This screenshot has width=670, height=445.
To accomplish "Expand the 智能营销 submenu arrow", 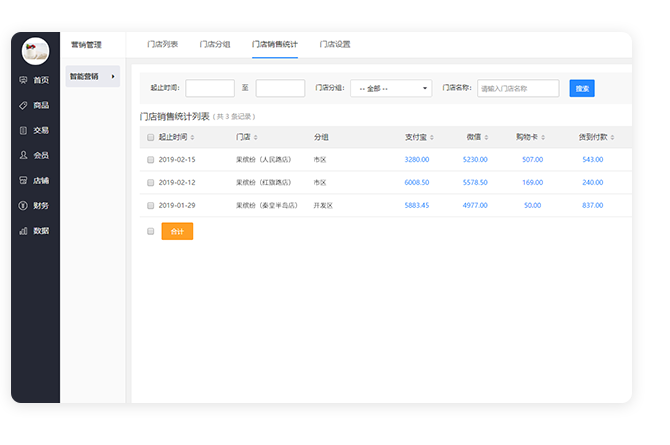I will (113, 77).
